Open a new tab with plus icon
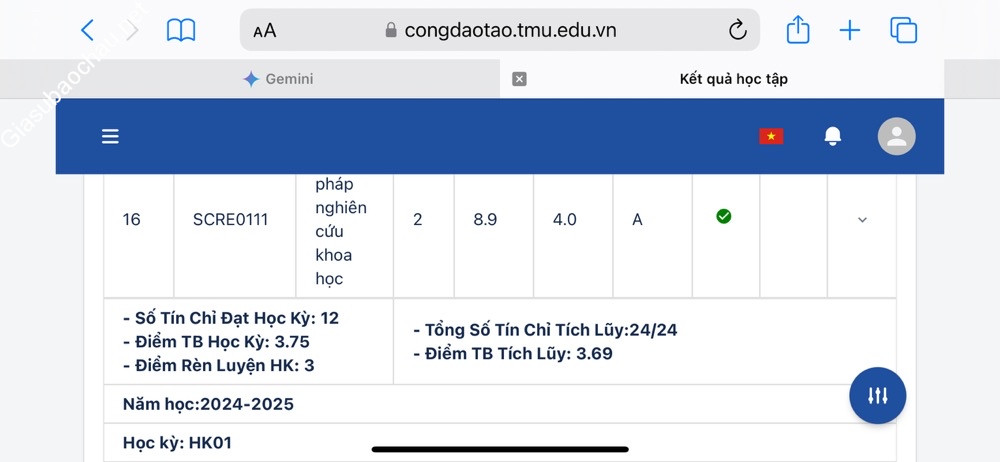This screenshot has height=462, width=1000. 850,31
